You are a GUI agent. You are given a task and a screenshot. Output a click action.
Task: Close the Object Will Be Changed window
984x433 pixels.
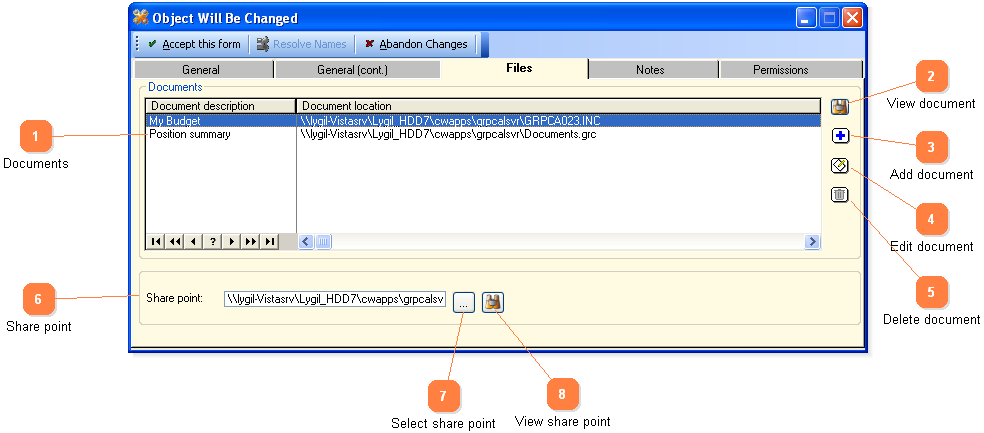[852, 18]
